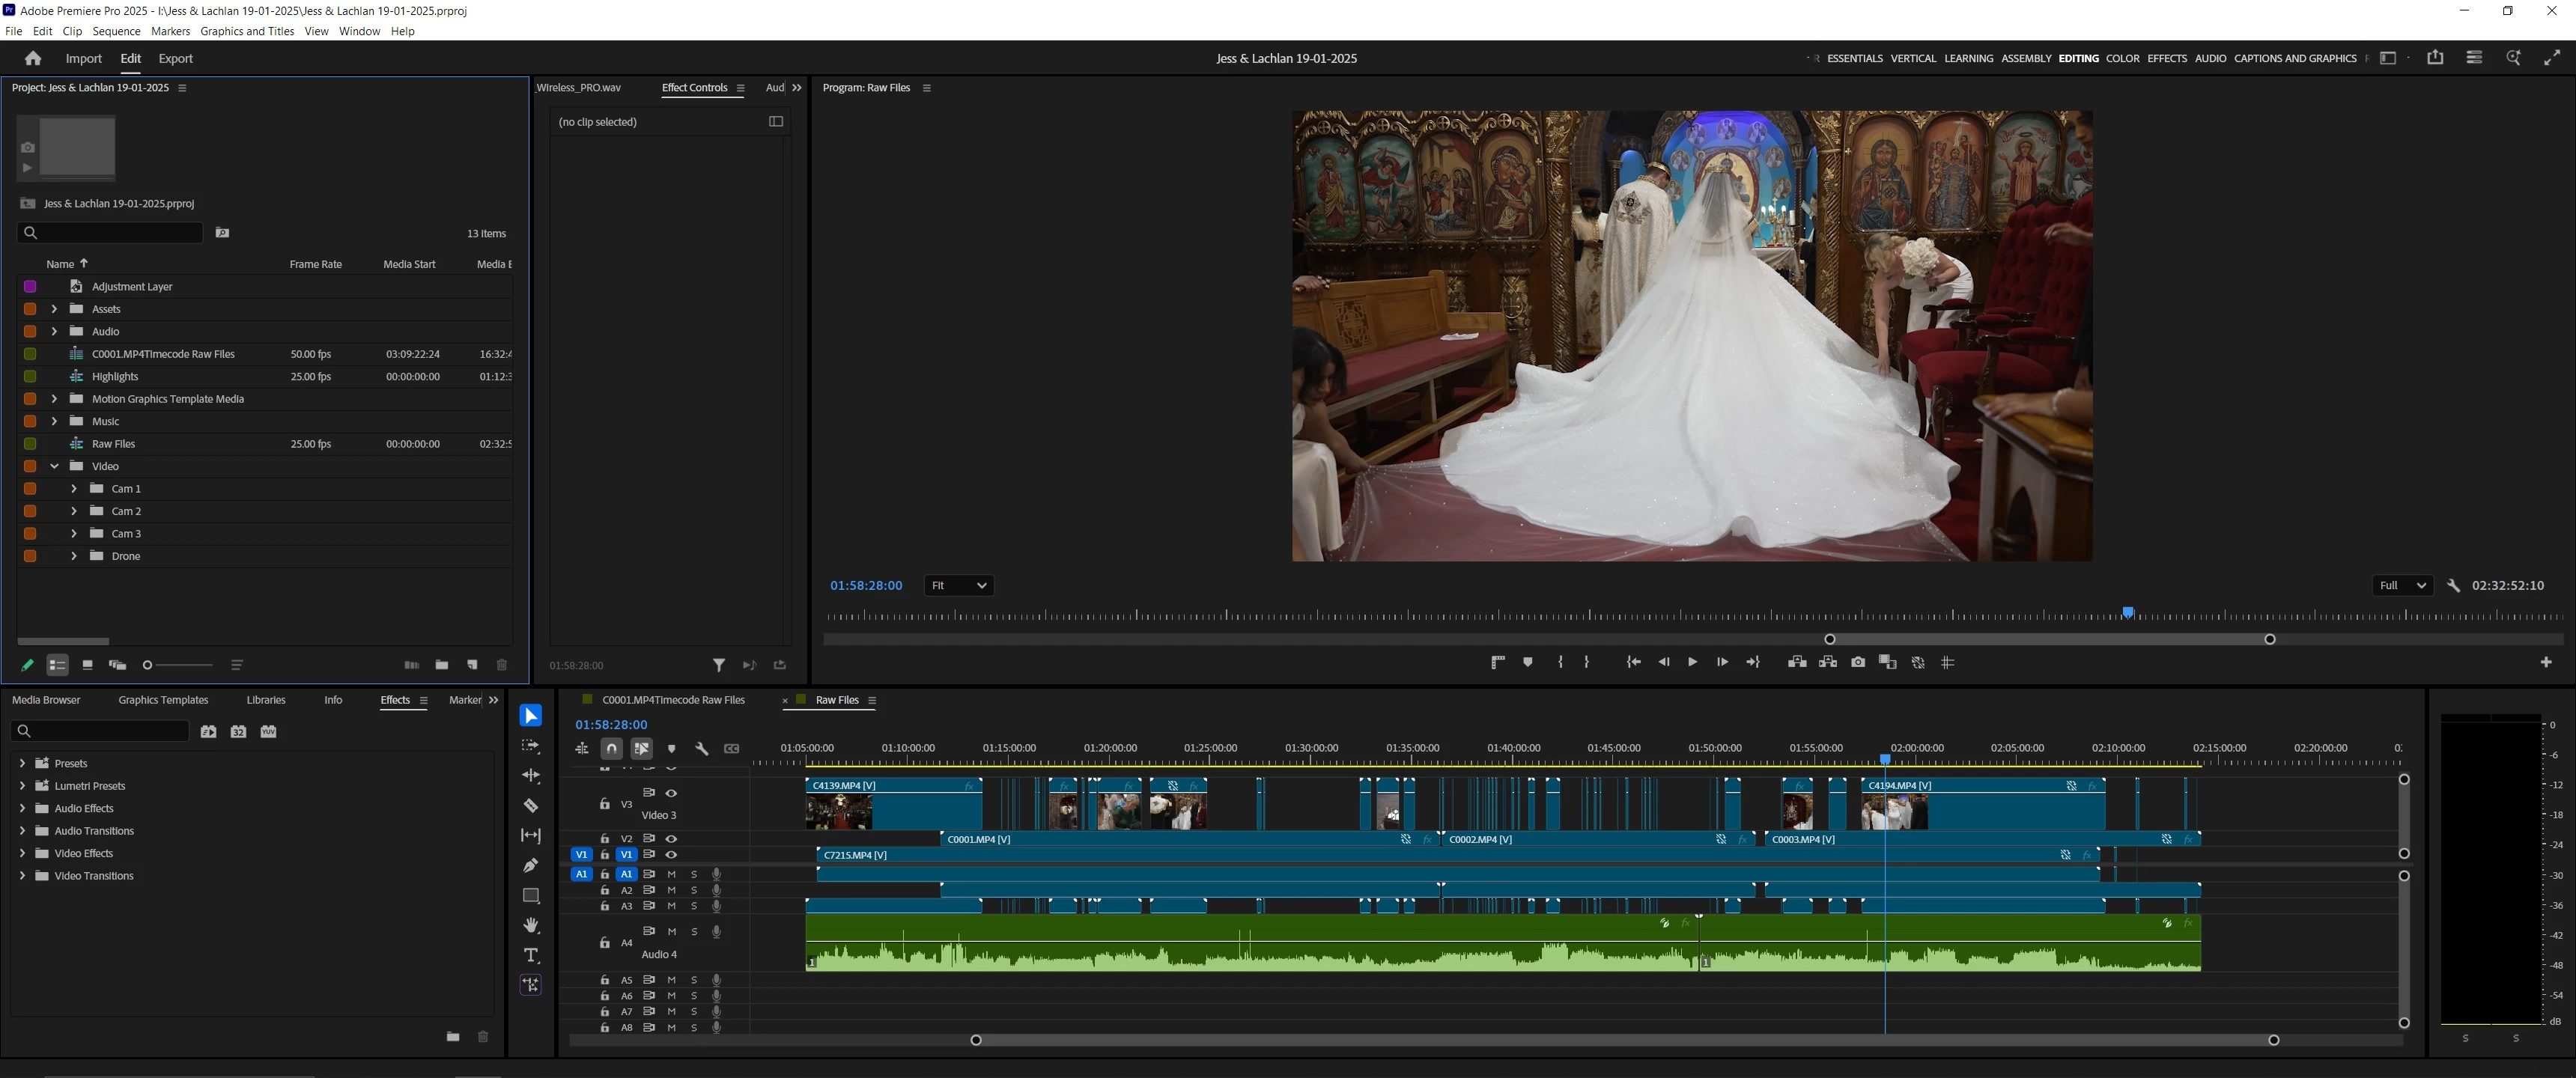Solo the A1 audio track
This screenshot has width=2576, height=1078.
694,874
